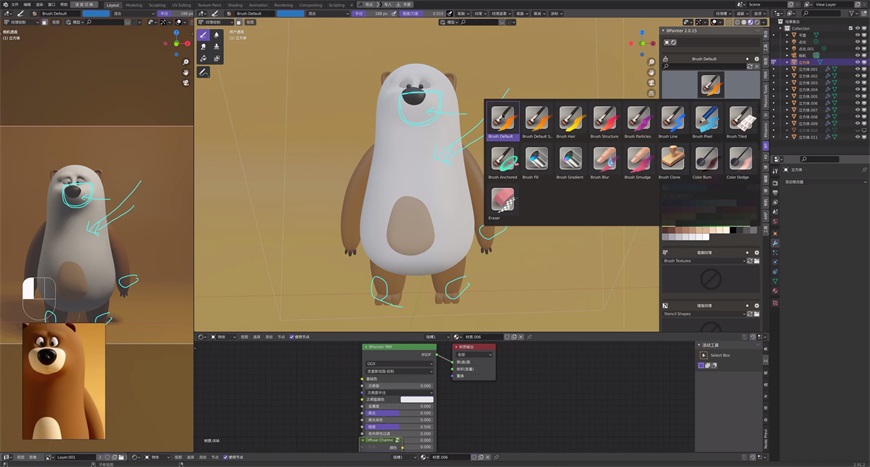Choose the Brush Line preset
The height and width of the screenshot is (467, 870).
(x=672, y=121)
